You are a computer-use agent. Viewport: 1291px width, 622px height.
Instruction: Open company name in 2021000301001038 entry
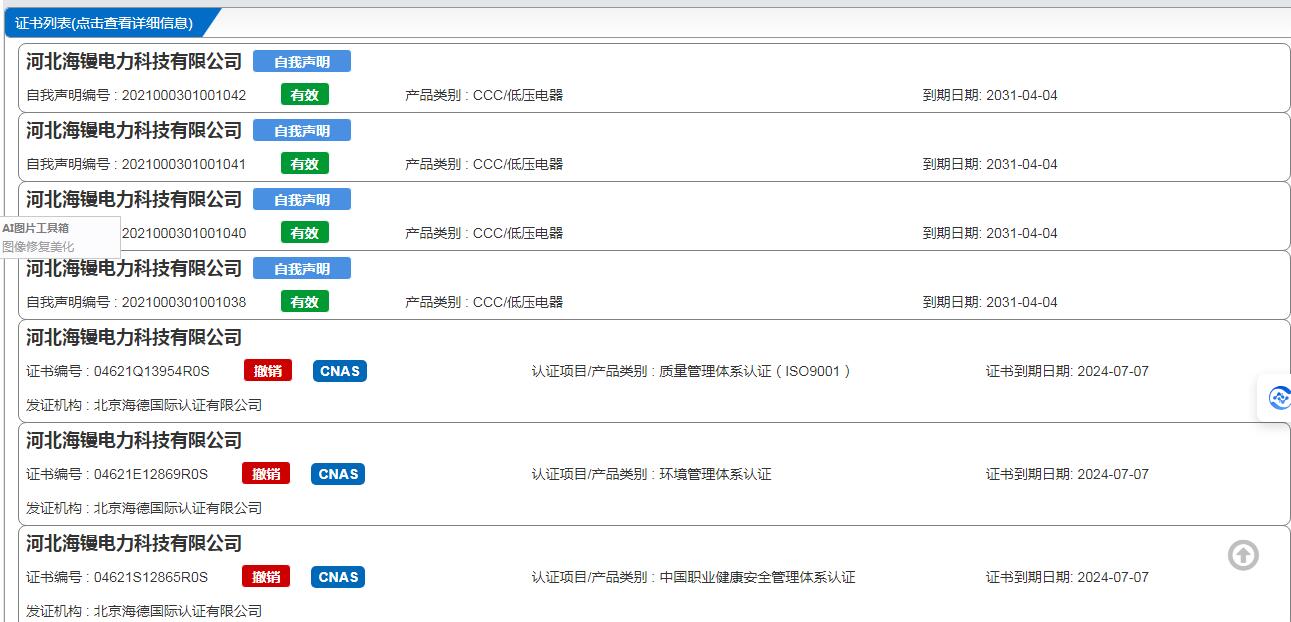(134, 269)
